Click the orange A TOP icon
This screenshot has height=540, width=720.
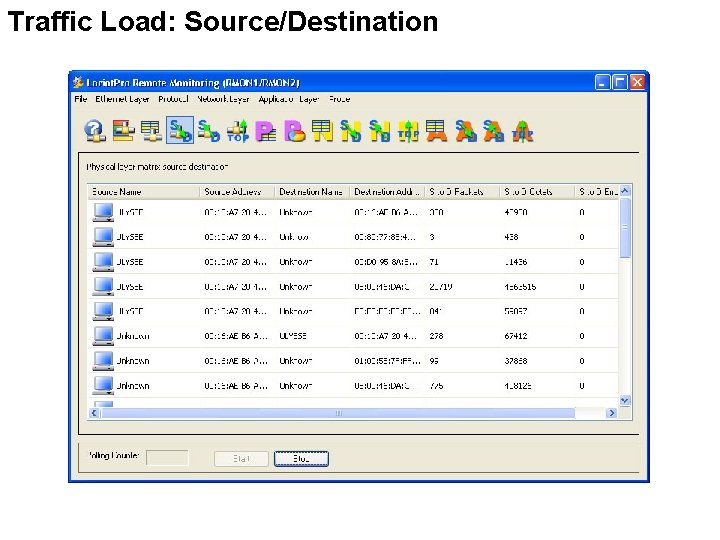point(523,131)
